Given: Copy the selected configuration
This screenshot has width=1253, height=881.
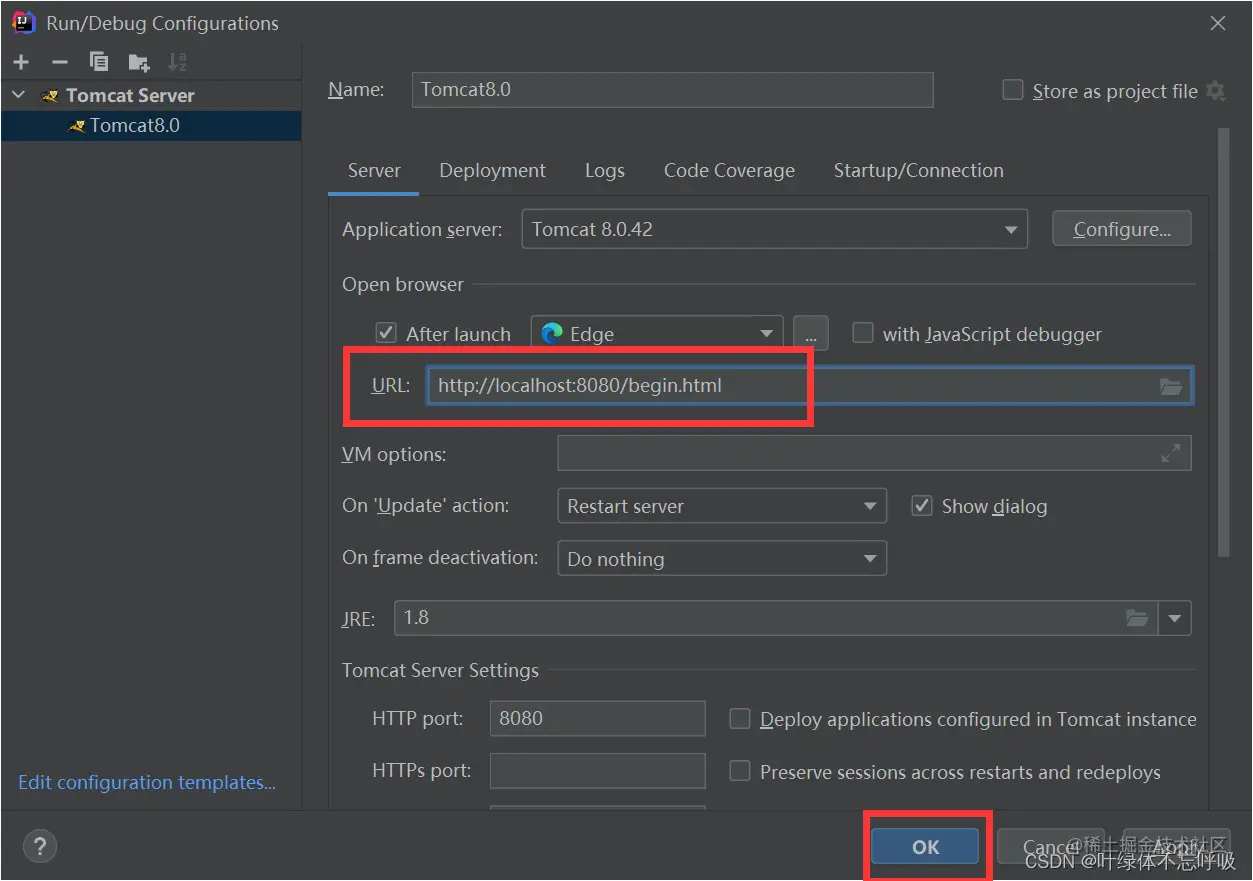Looking at the screenshot, I should 99,62.
